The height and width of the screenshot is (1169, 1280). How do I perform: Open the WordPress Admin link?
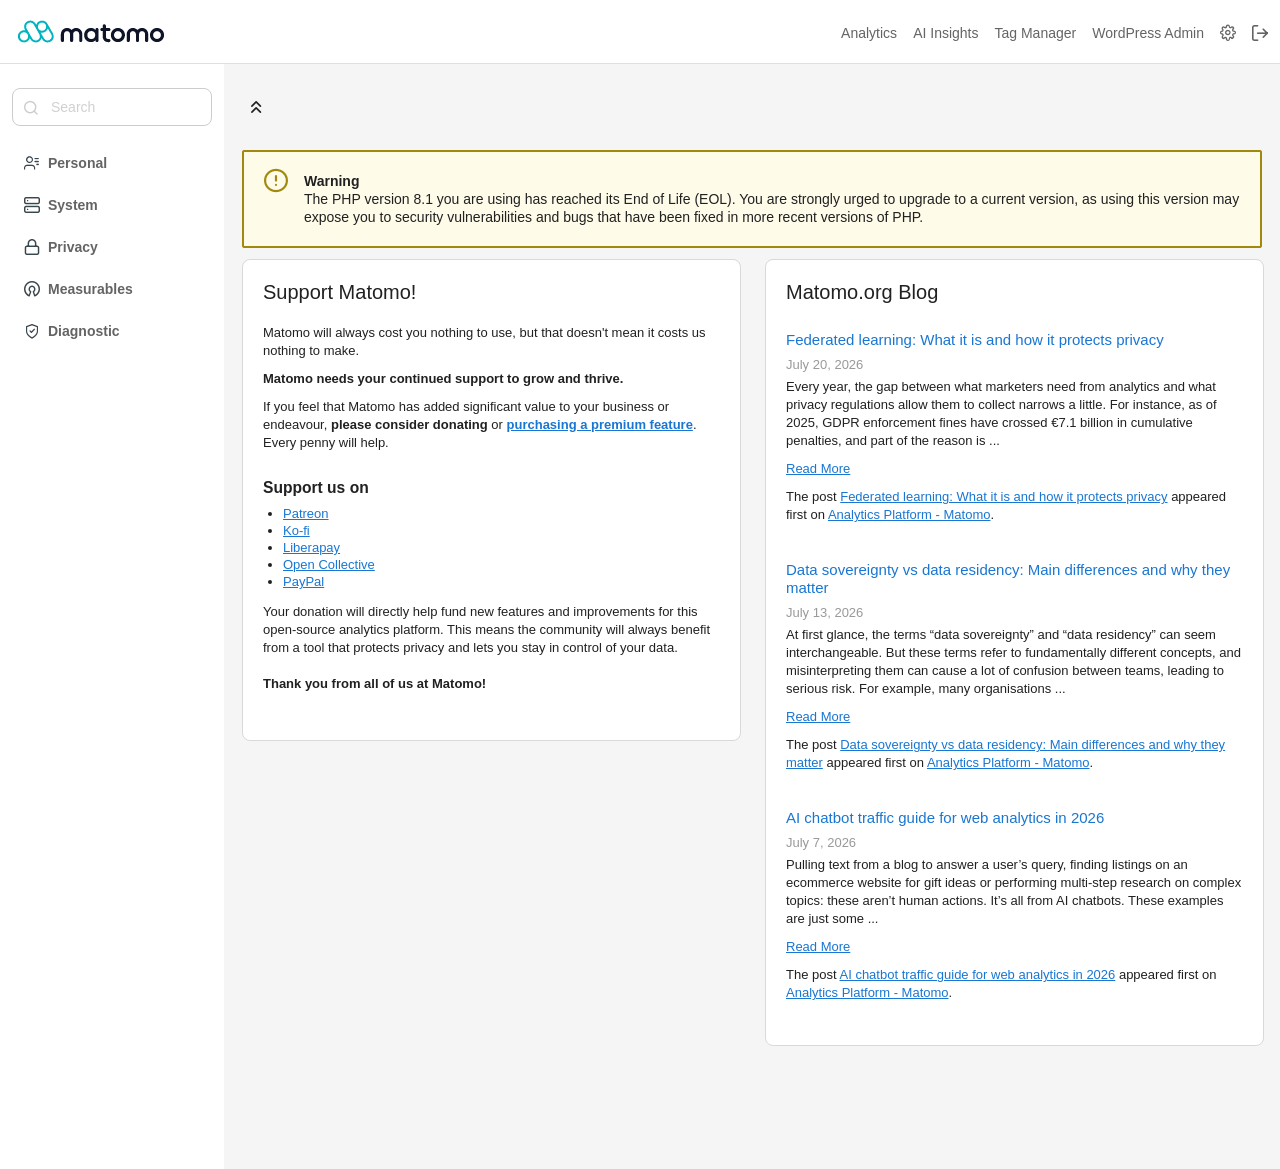pyautogui.click(x=1148, y=33)
